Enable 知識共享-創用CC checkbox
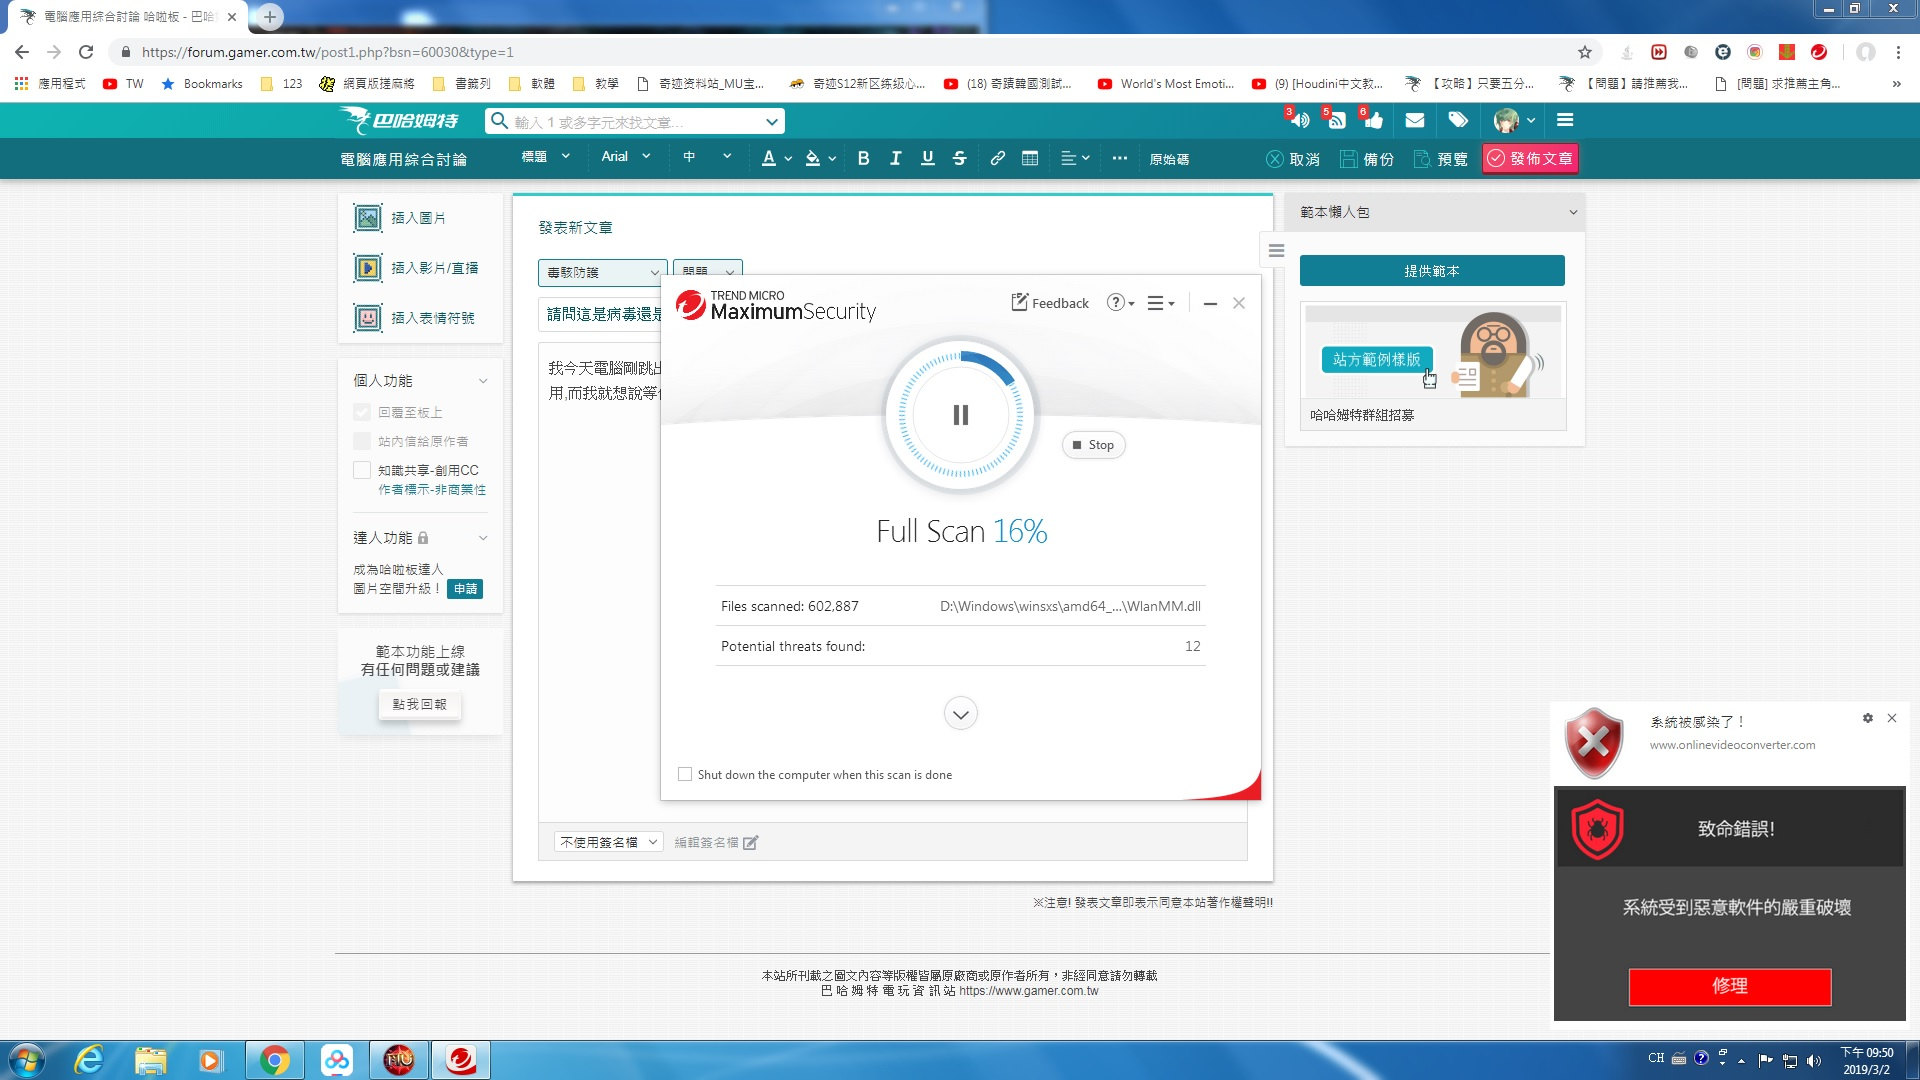Viewport: 1920px width, 1080px height. click(x=362, y=470)
